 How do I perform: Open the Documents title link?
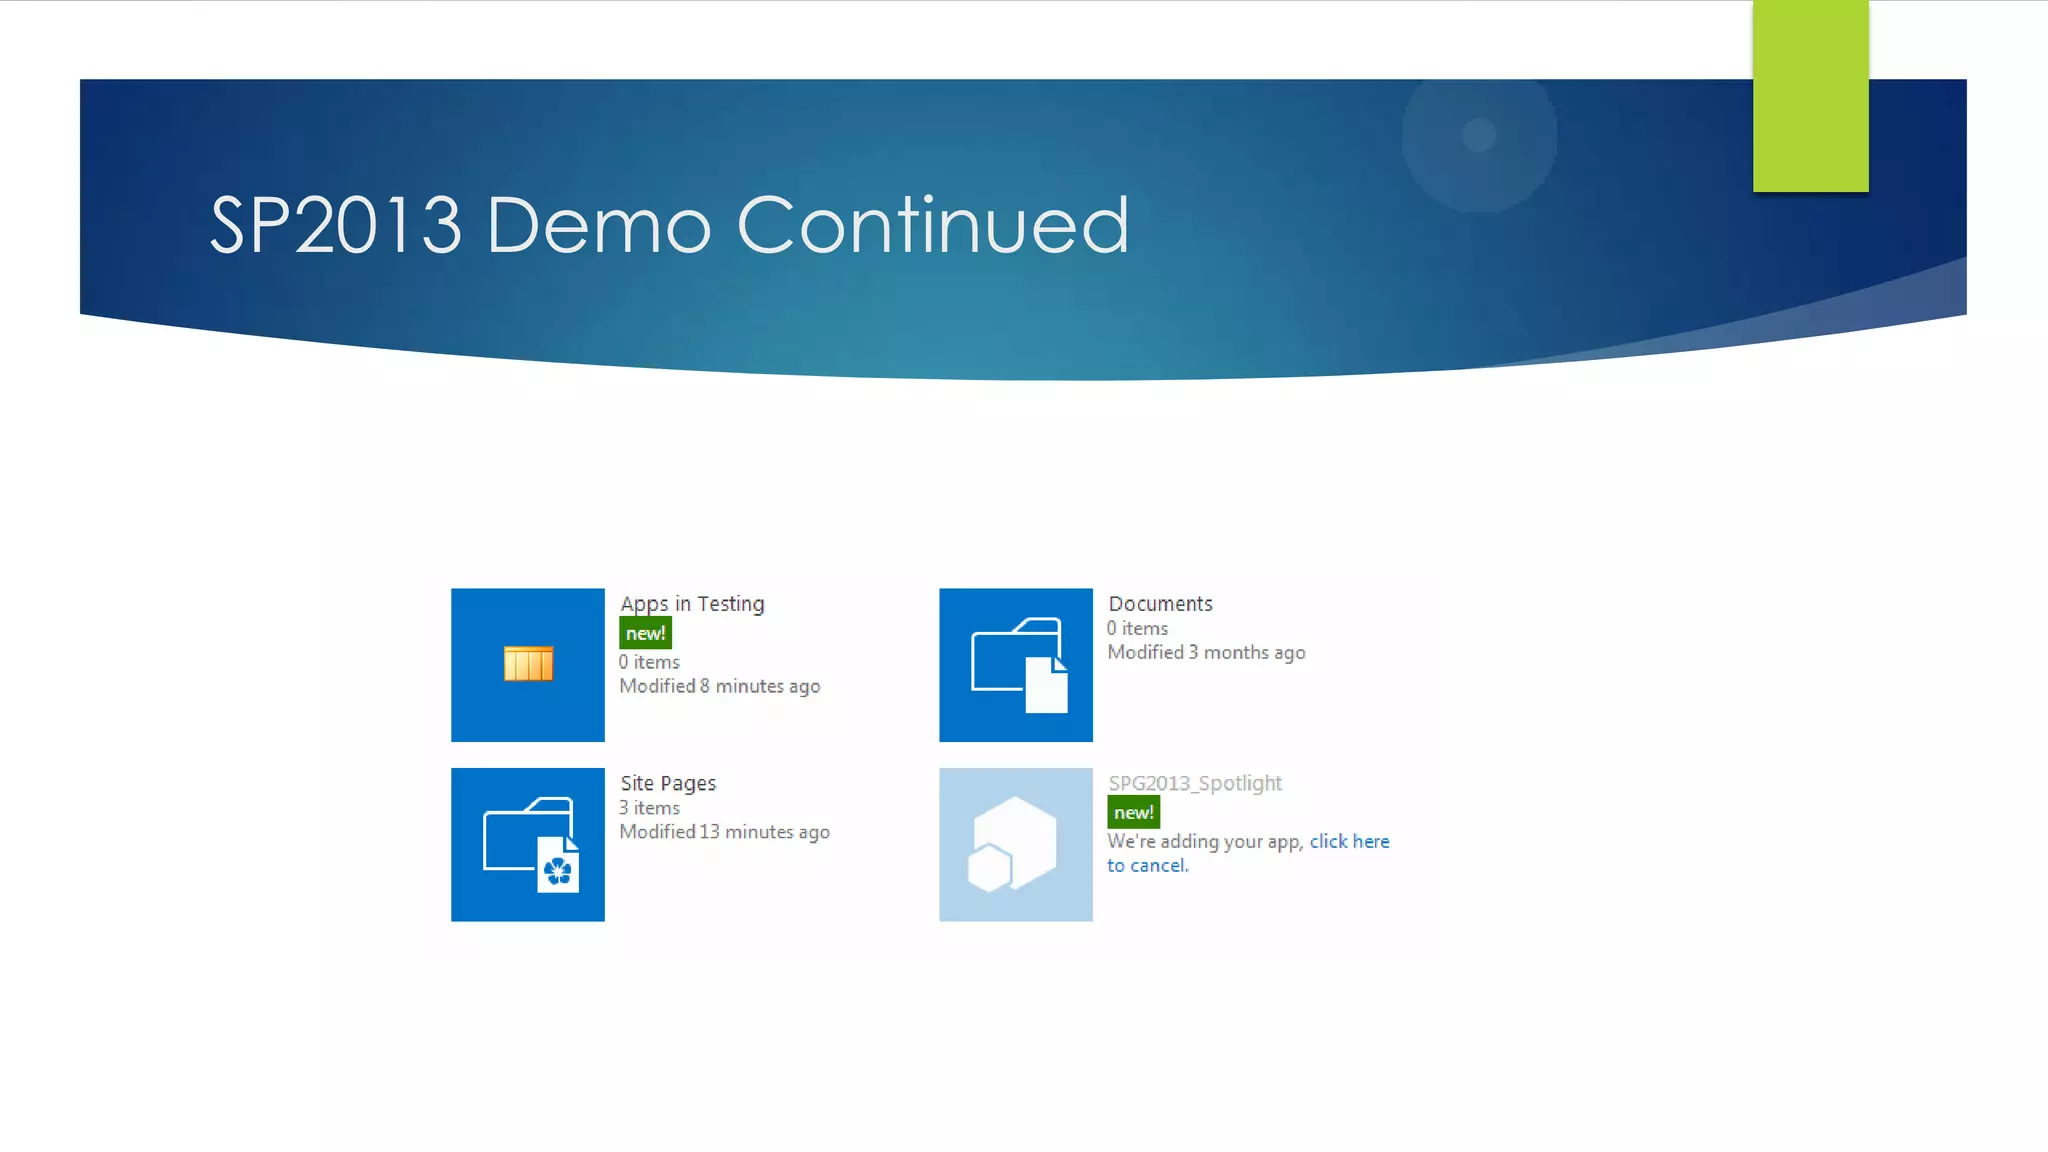pos(1160,604)
